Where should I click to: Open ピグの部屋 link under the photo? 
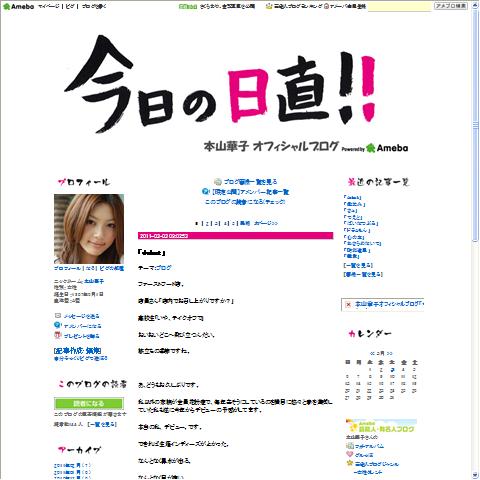pyautogui.click(x=112, y=268)
